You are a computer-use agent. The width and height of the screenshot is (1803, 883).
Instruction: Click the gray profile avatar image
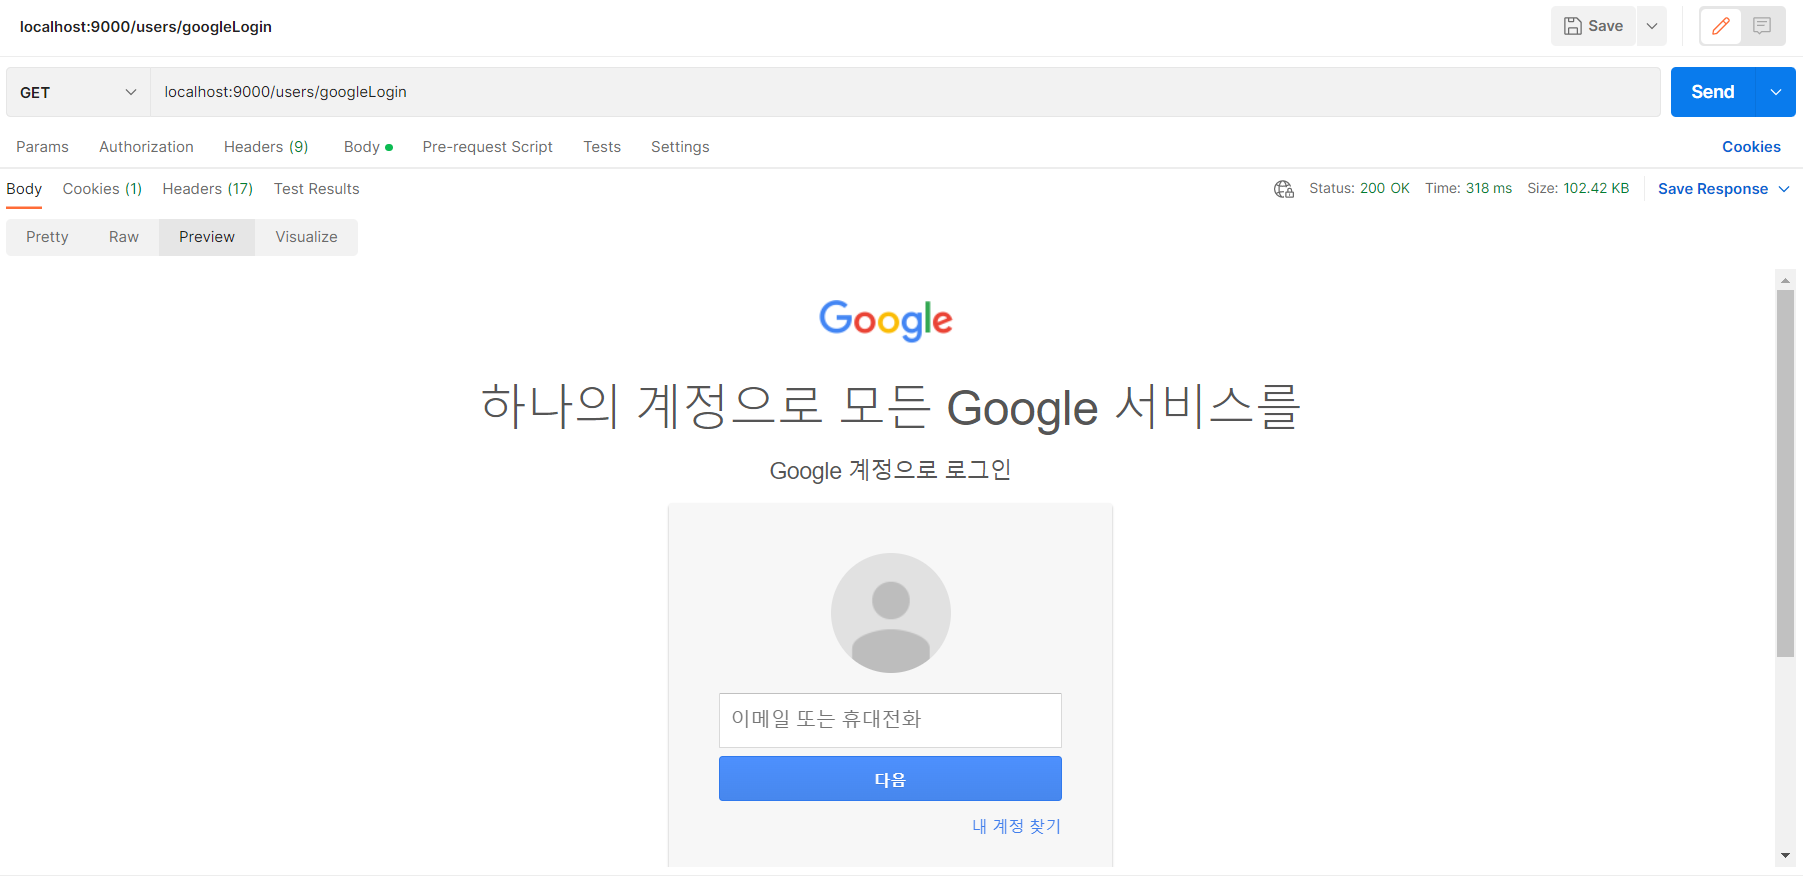tap(890, 613)
